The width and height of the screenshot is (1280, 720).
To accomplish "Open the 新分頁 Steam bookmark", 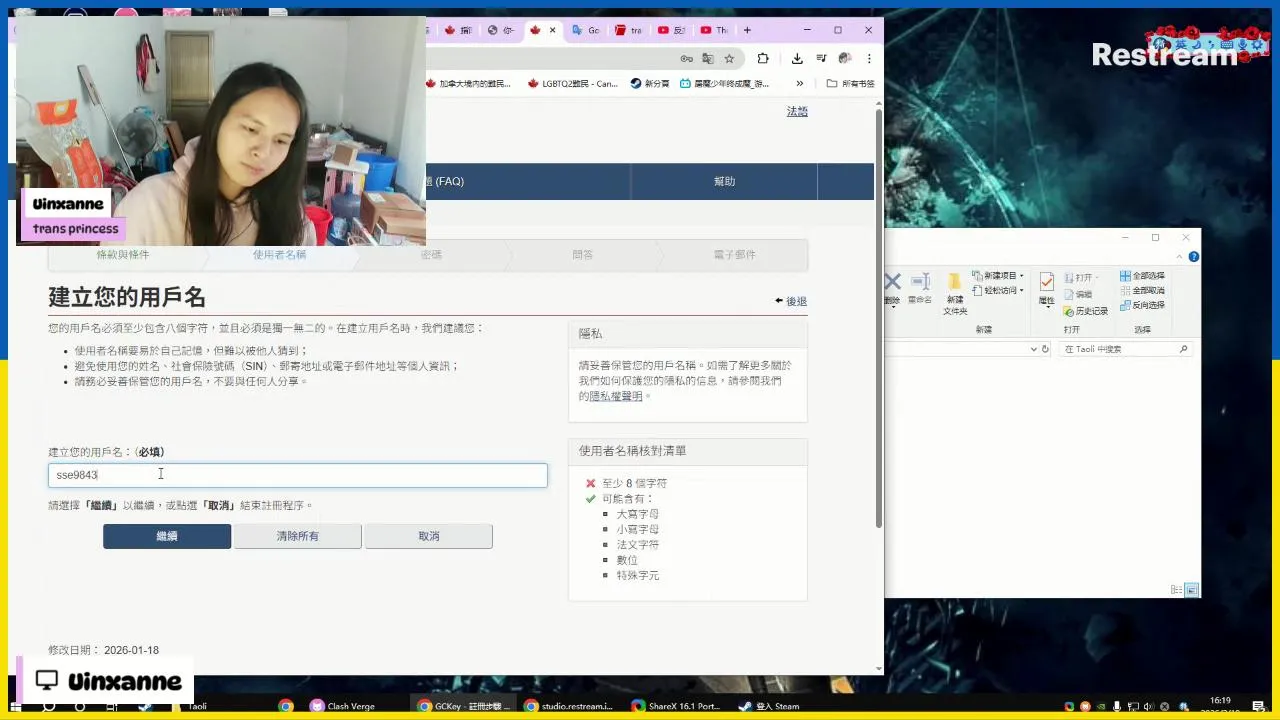I will pos(650,84).
